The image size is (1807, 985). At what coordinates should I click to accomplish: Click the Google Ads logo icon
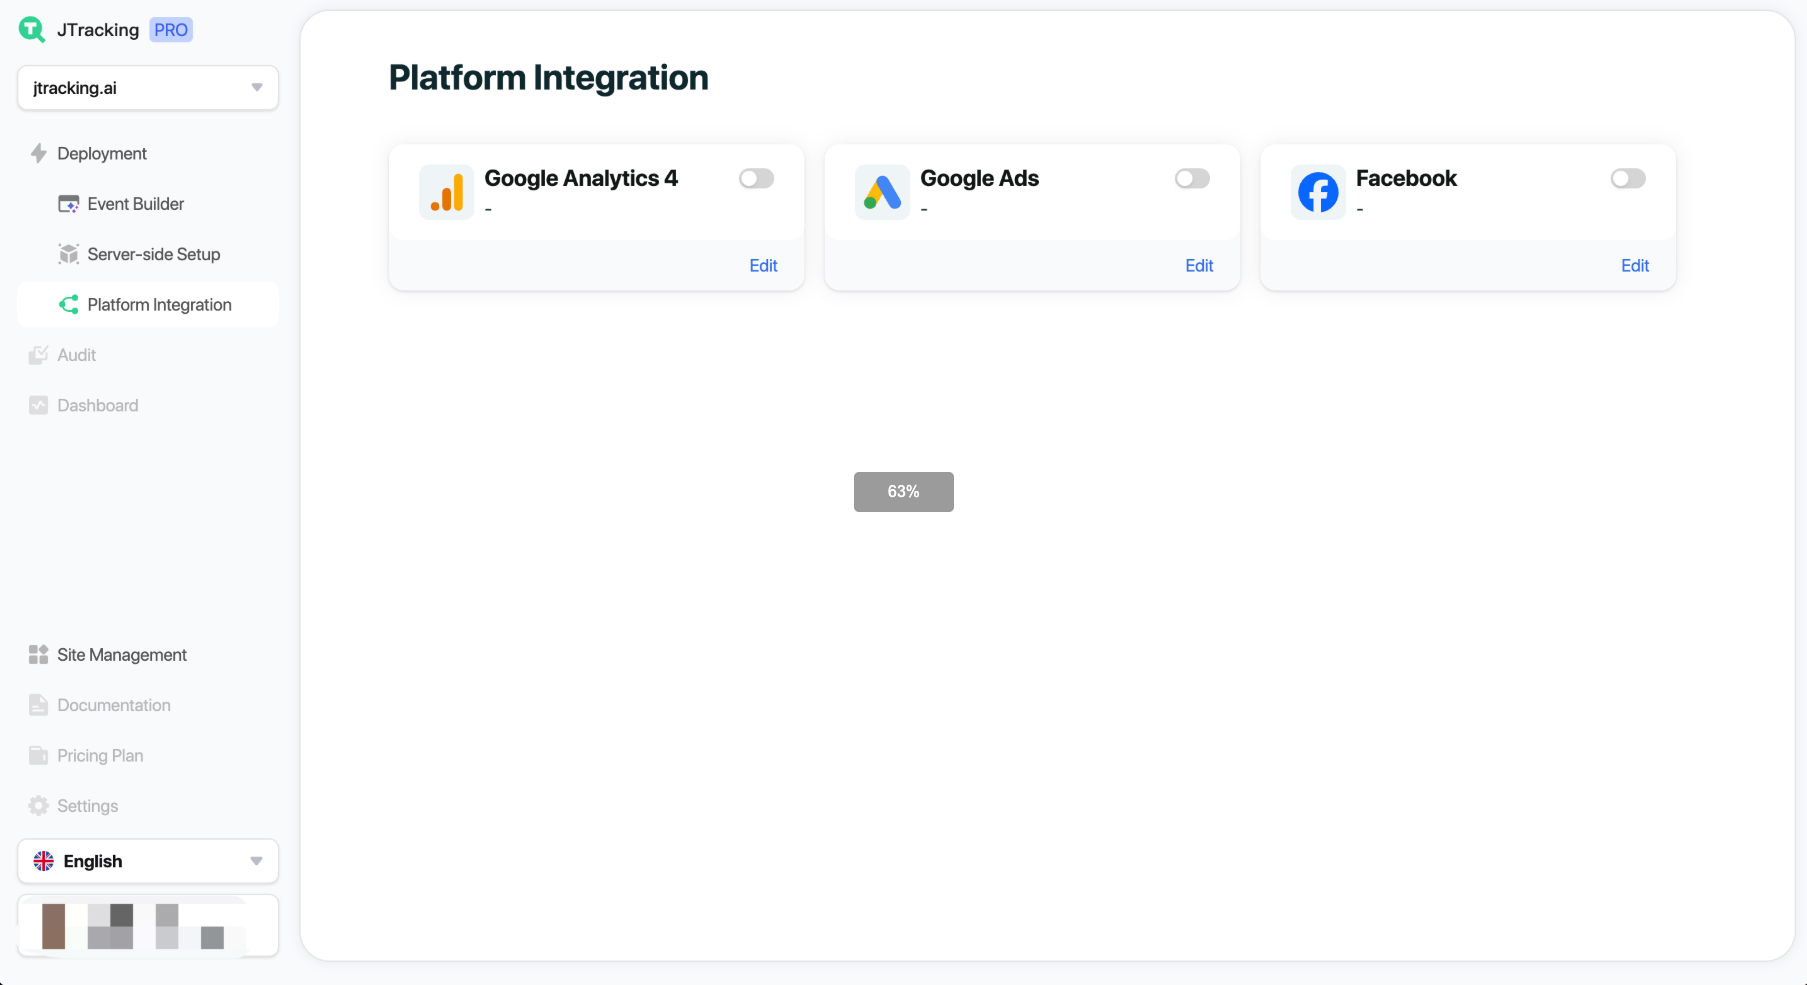click(882, 192)
